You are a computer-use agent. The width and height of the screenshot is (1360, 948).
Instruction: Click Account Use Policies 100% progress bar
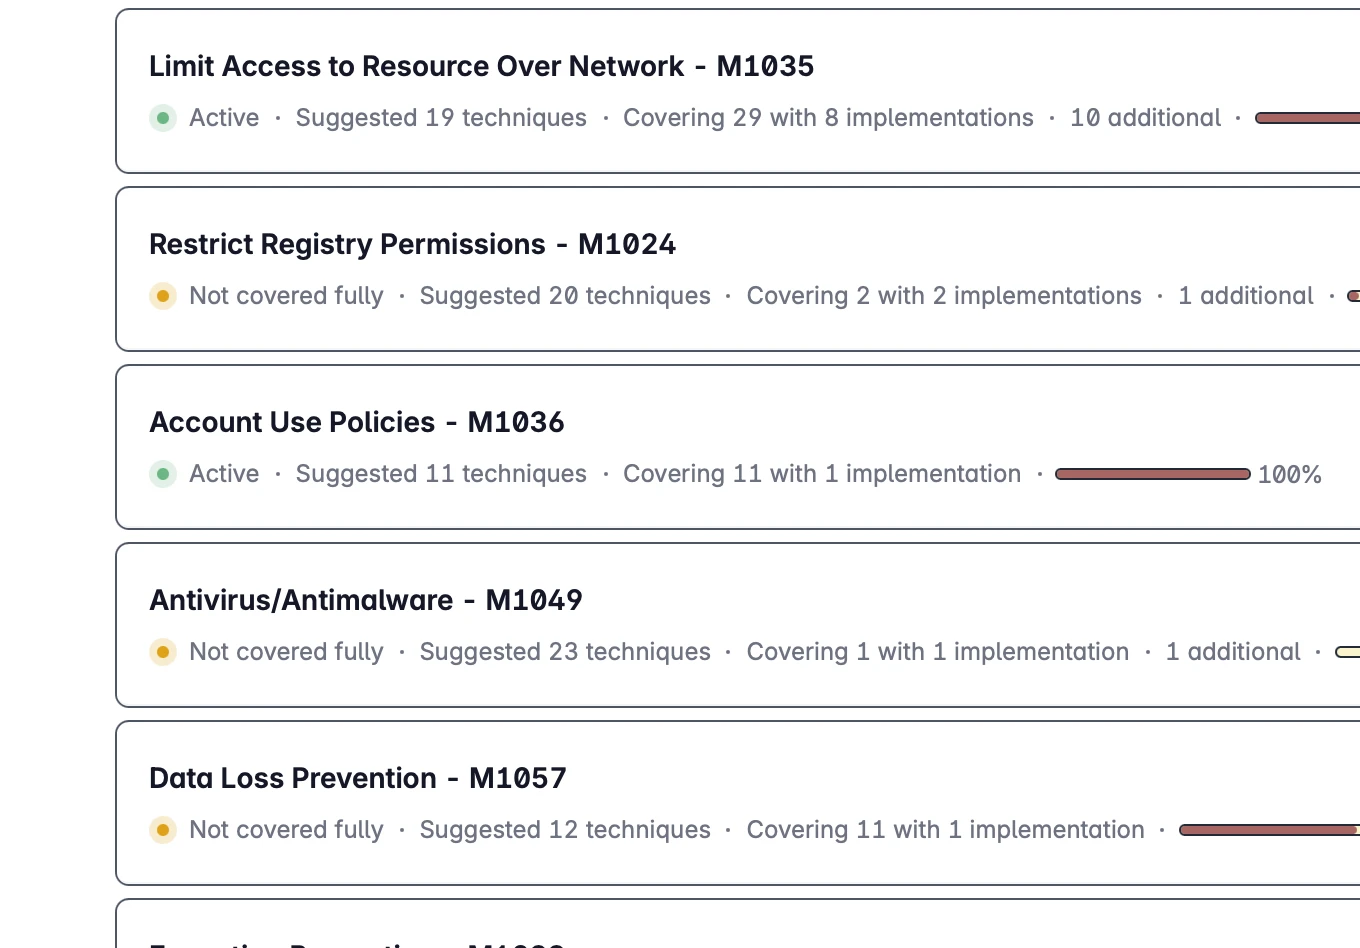(1153, 474)
